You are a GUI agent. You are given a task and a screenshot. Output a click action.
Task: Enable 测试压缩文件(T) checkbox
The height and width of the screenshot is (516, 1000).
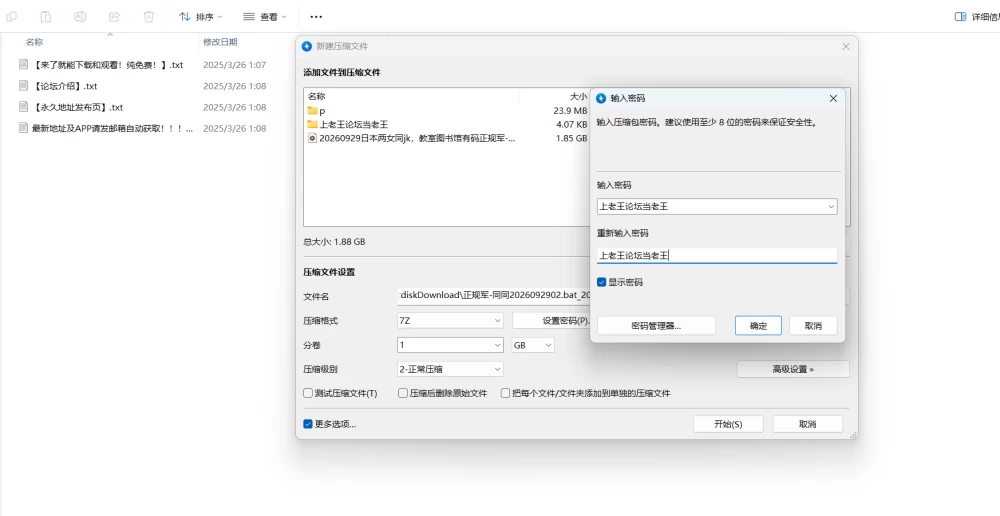[x=308, y=394]
